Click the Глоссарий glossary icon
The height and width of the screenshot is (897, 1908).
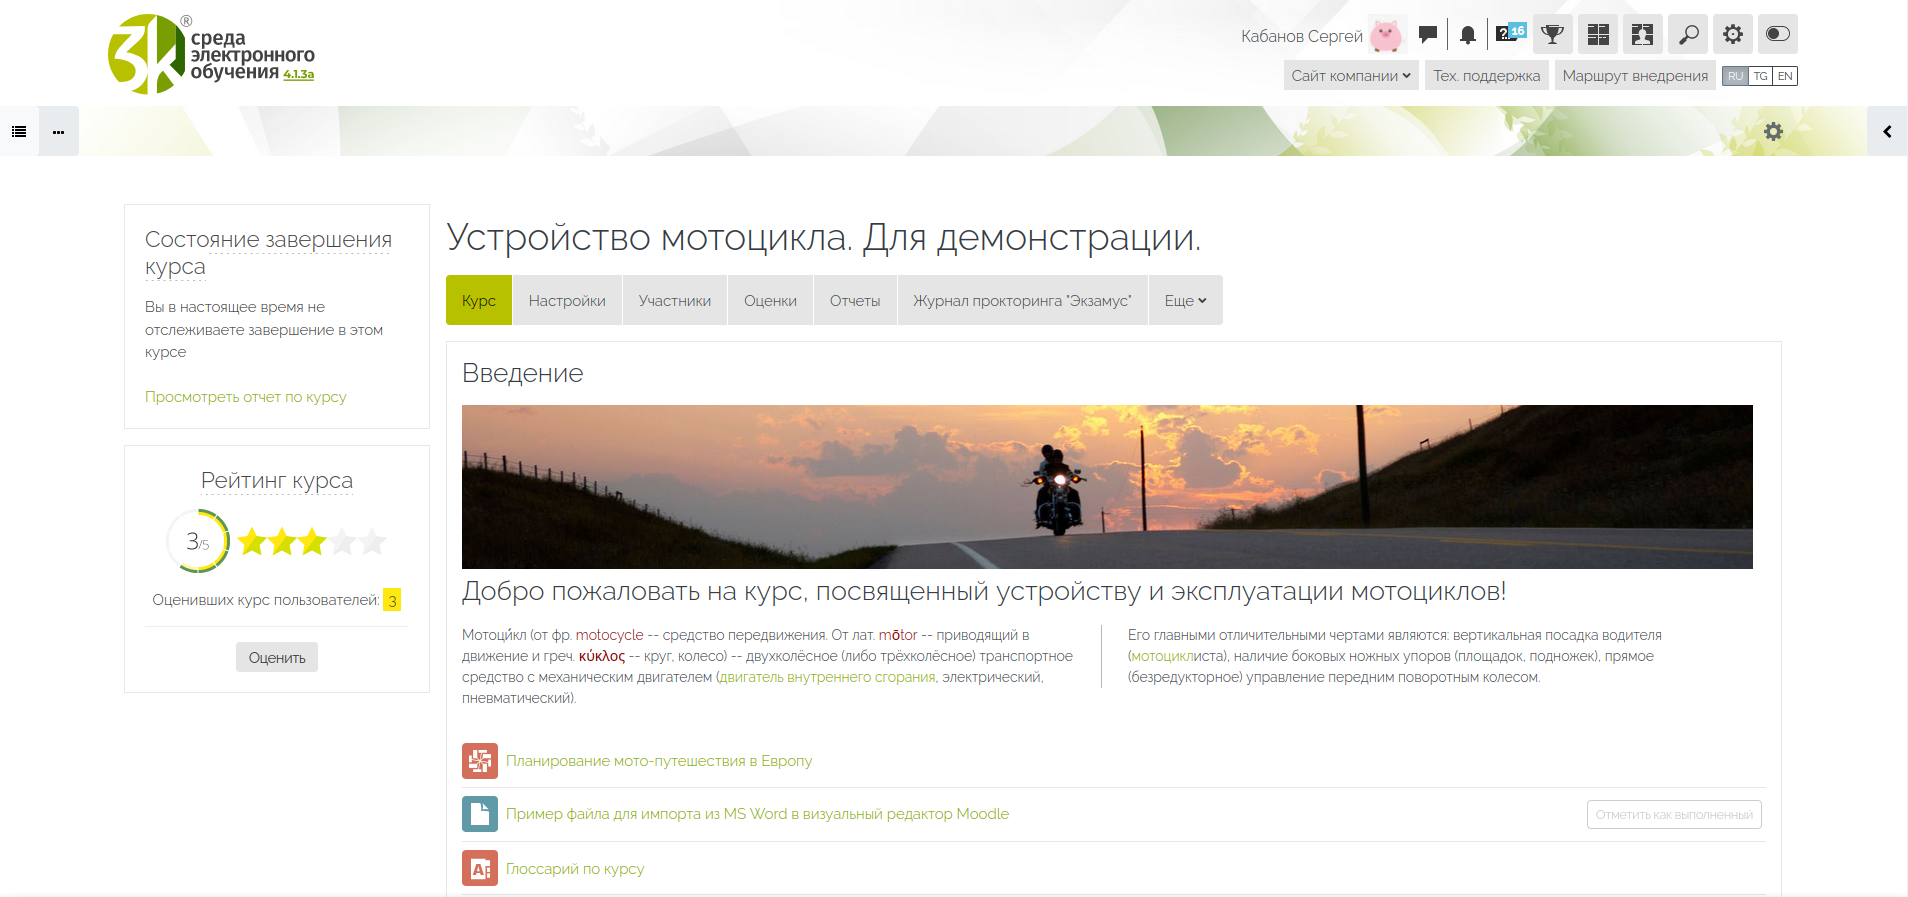tap(480, 868)
